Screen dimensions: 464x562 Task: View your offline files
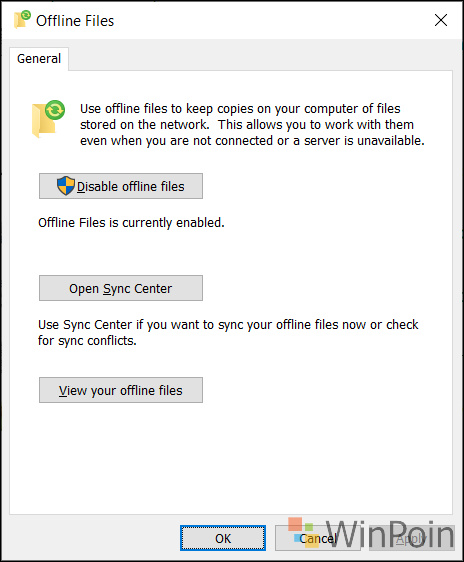click(121, 390)
